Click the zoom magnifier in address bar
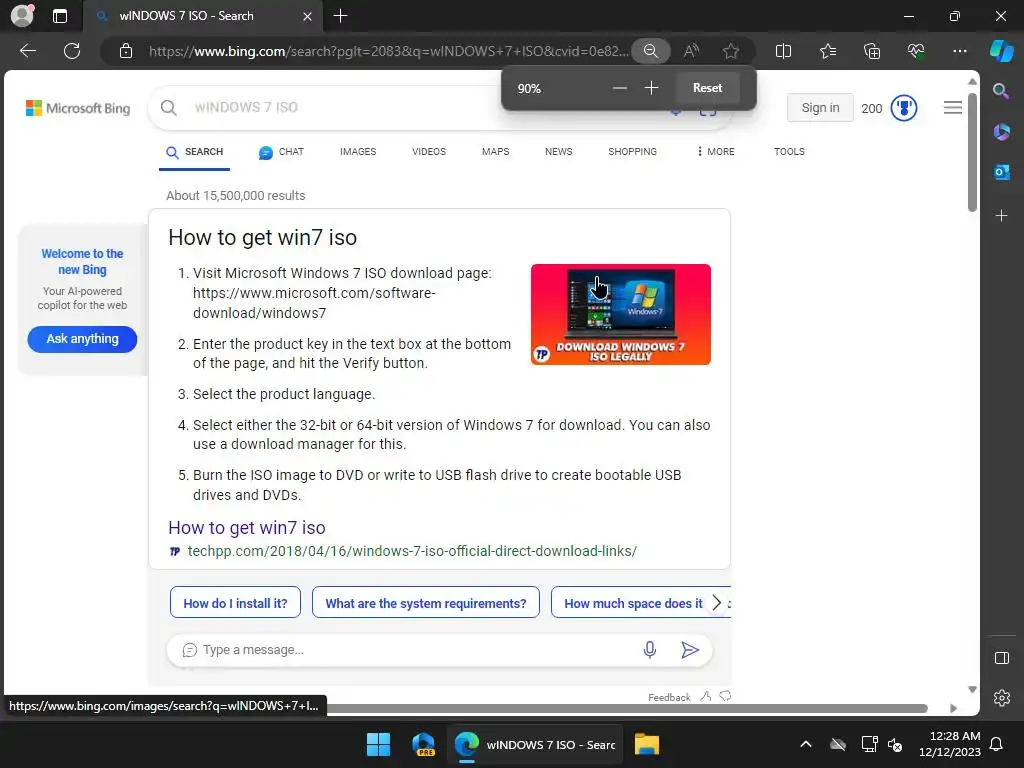Image resolution: width=1024 pixels, height=768 pixels. coord(650,51)
